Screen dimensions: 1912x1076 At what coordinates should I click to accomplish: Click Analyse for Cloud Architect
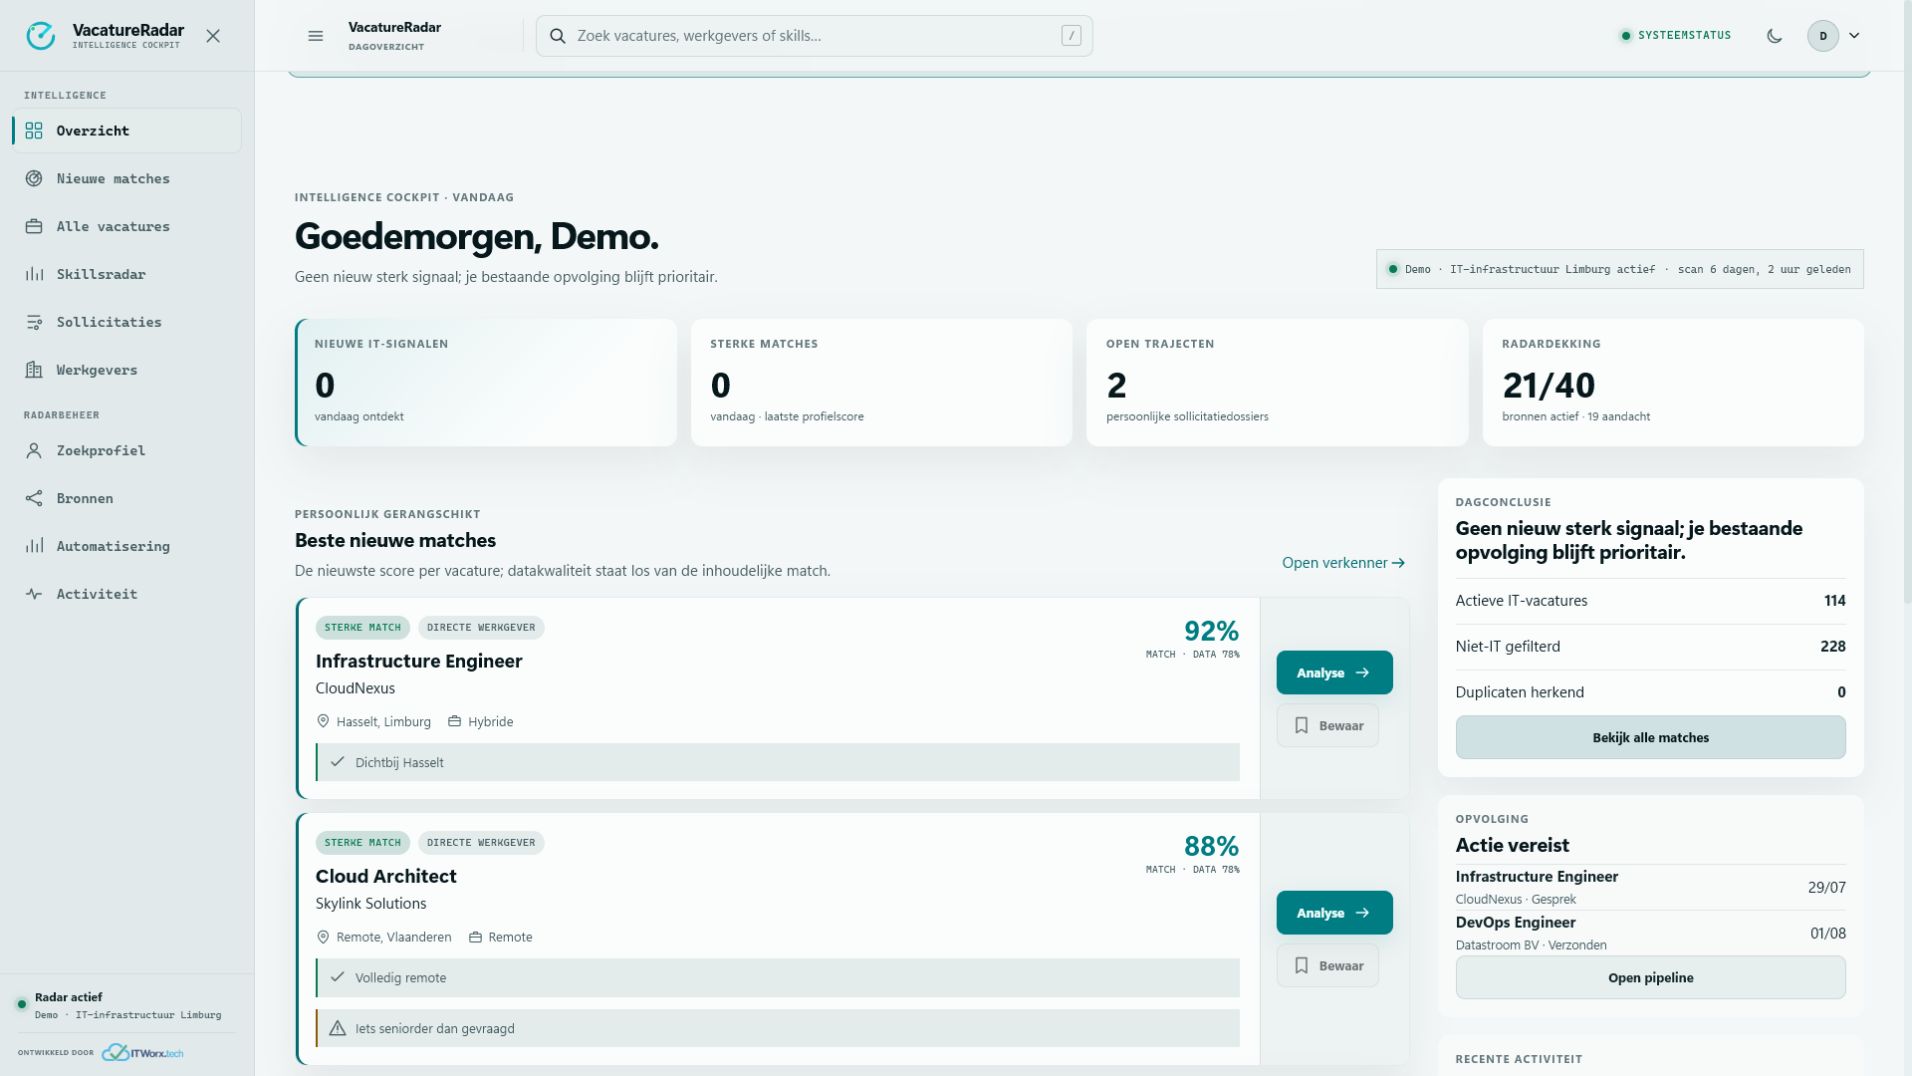click(1334, 913)
